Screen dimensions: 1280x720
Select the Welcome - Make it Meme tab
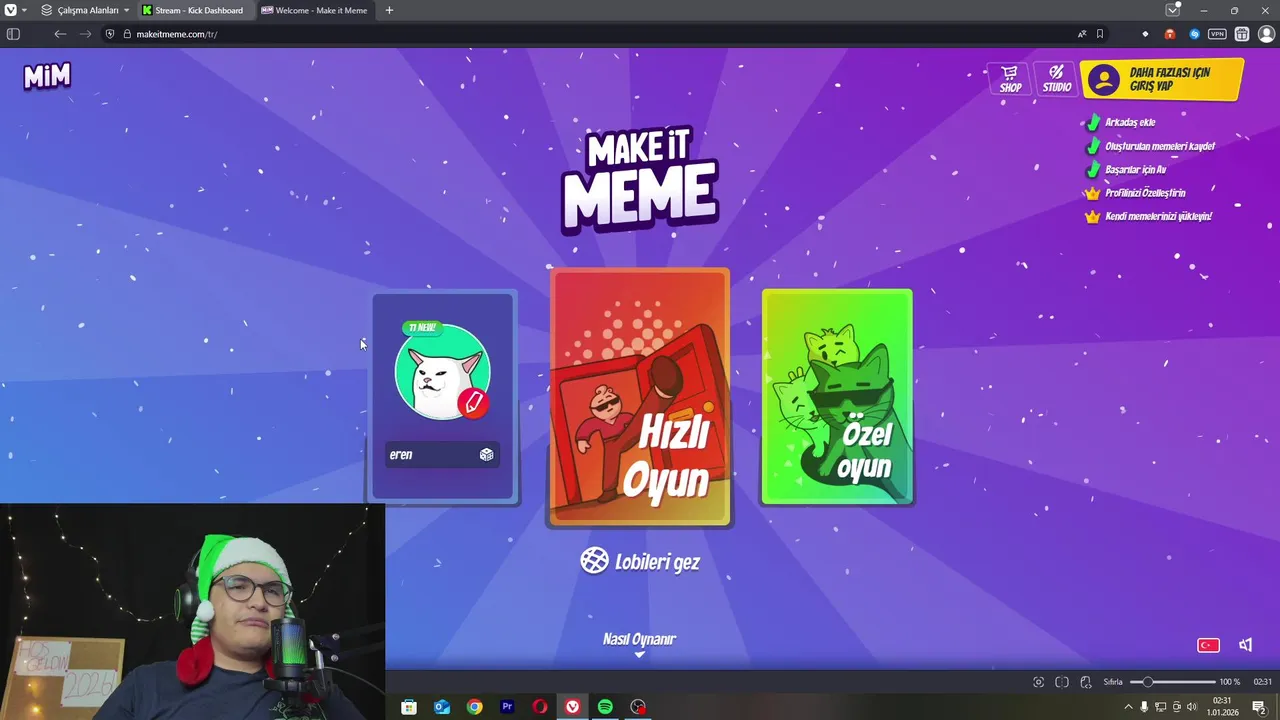[315, 10]
